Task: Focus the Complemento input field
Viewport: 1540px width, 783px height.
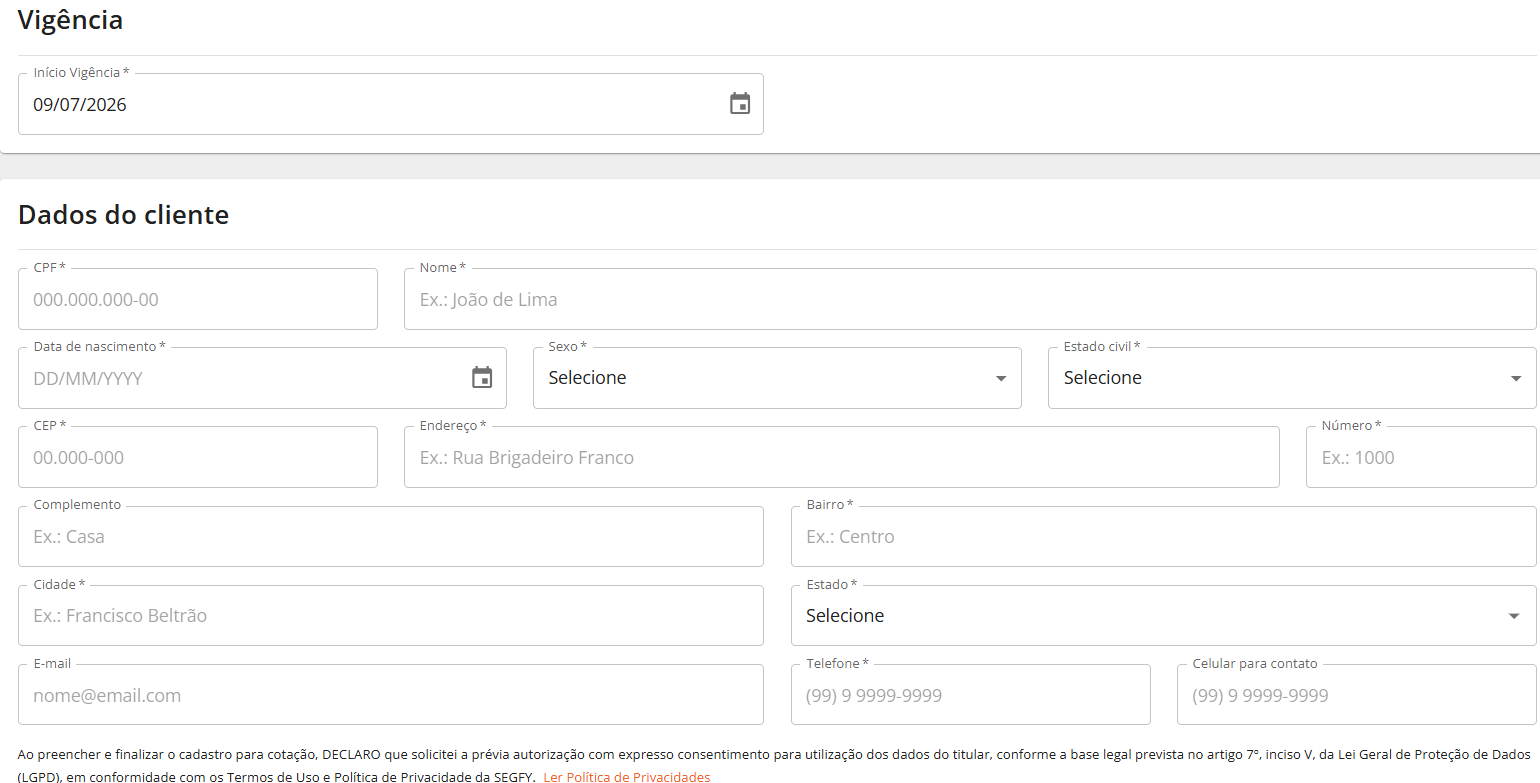Action: pos(391,536)
